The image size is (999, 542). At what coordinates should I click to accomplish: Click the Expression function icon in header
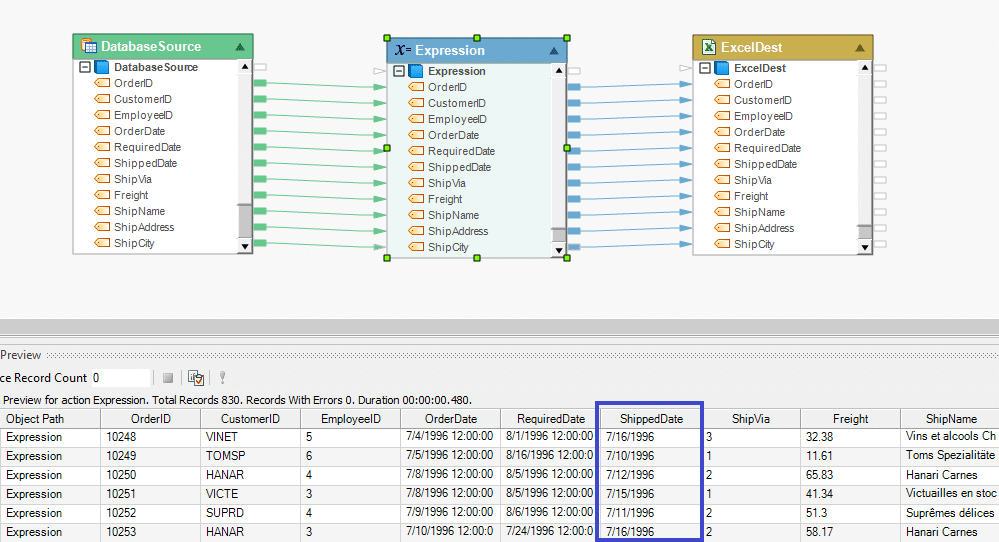coord(402,50)
